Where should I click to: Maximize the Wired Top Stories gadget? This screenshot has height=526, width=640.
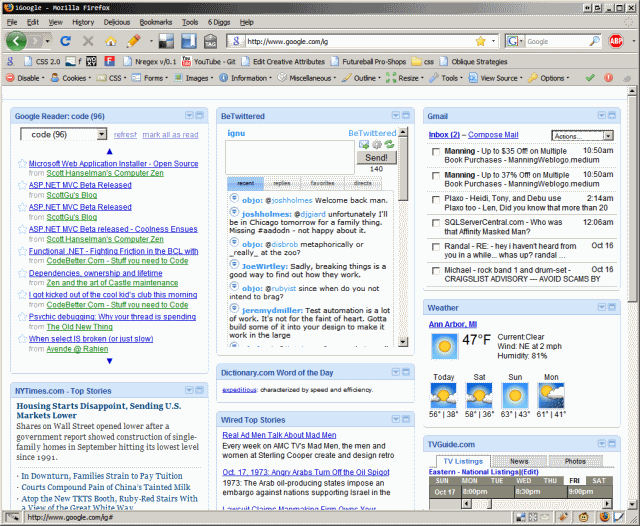[406, 419]
